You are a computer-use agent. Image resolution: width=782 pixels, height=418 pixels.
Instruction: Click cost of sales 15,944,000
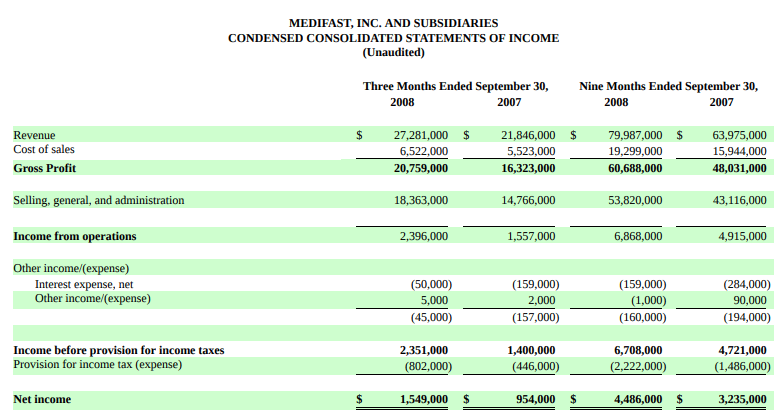739,151
